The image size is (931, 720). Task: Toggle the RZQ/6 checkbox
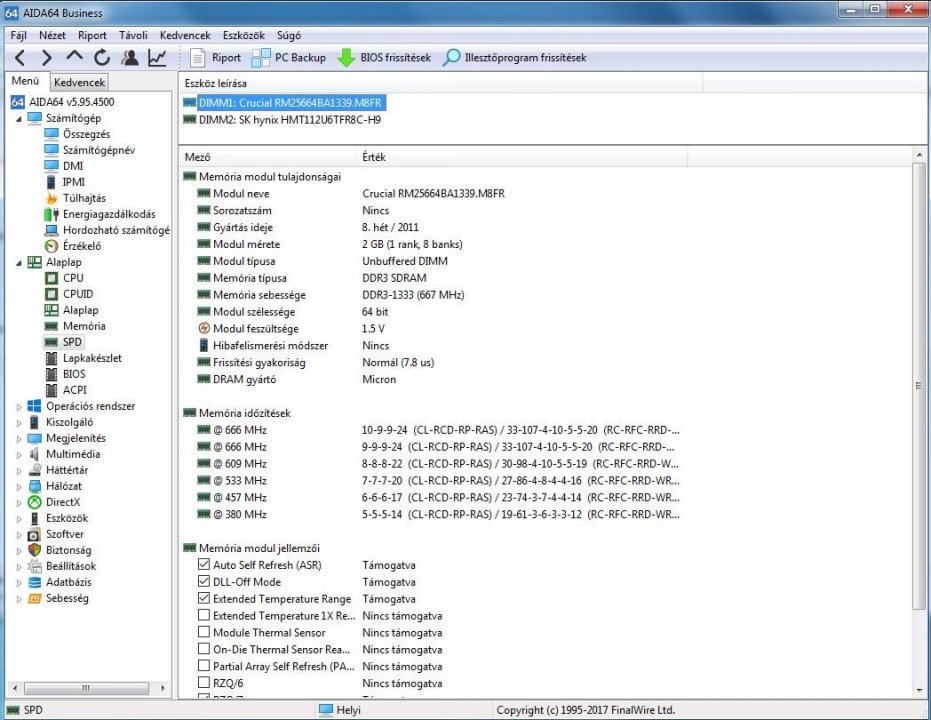coord(204,683)
